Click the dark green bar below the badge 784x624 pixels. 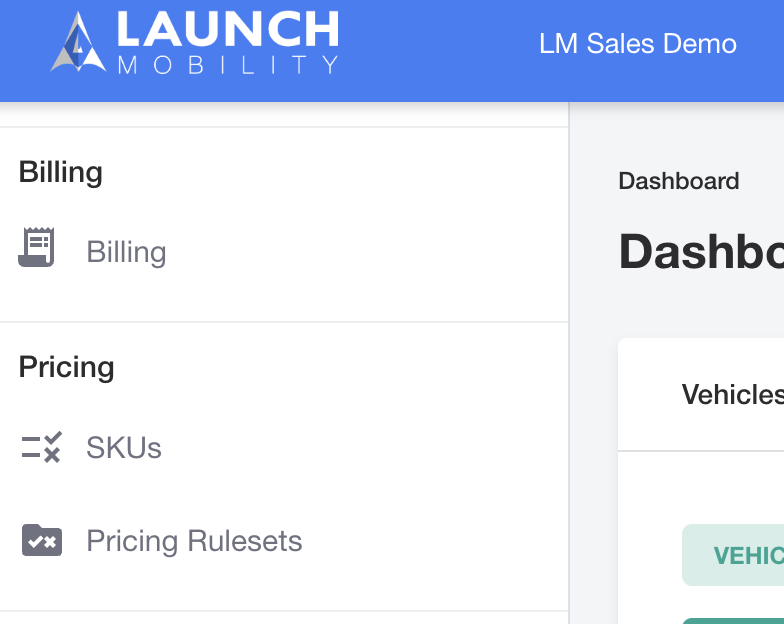point(733,621)
